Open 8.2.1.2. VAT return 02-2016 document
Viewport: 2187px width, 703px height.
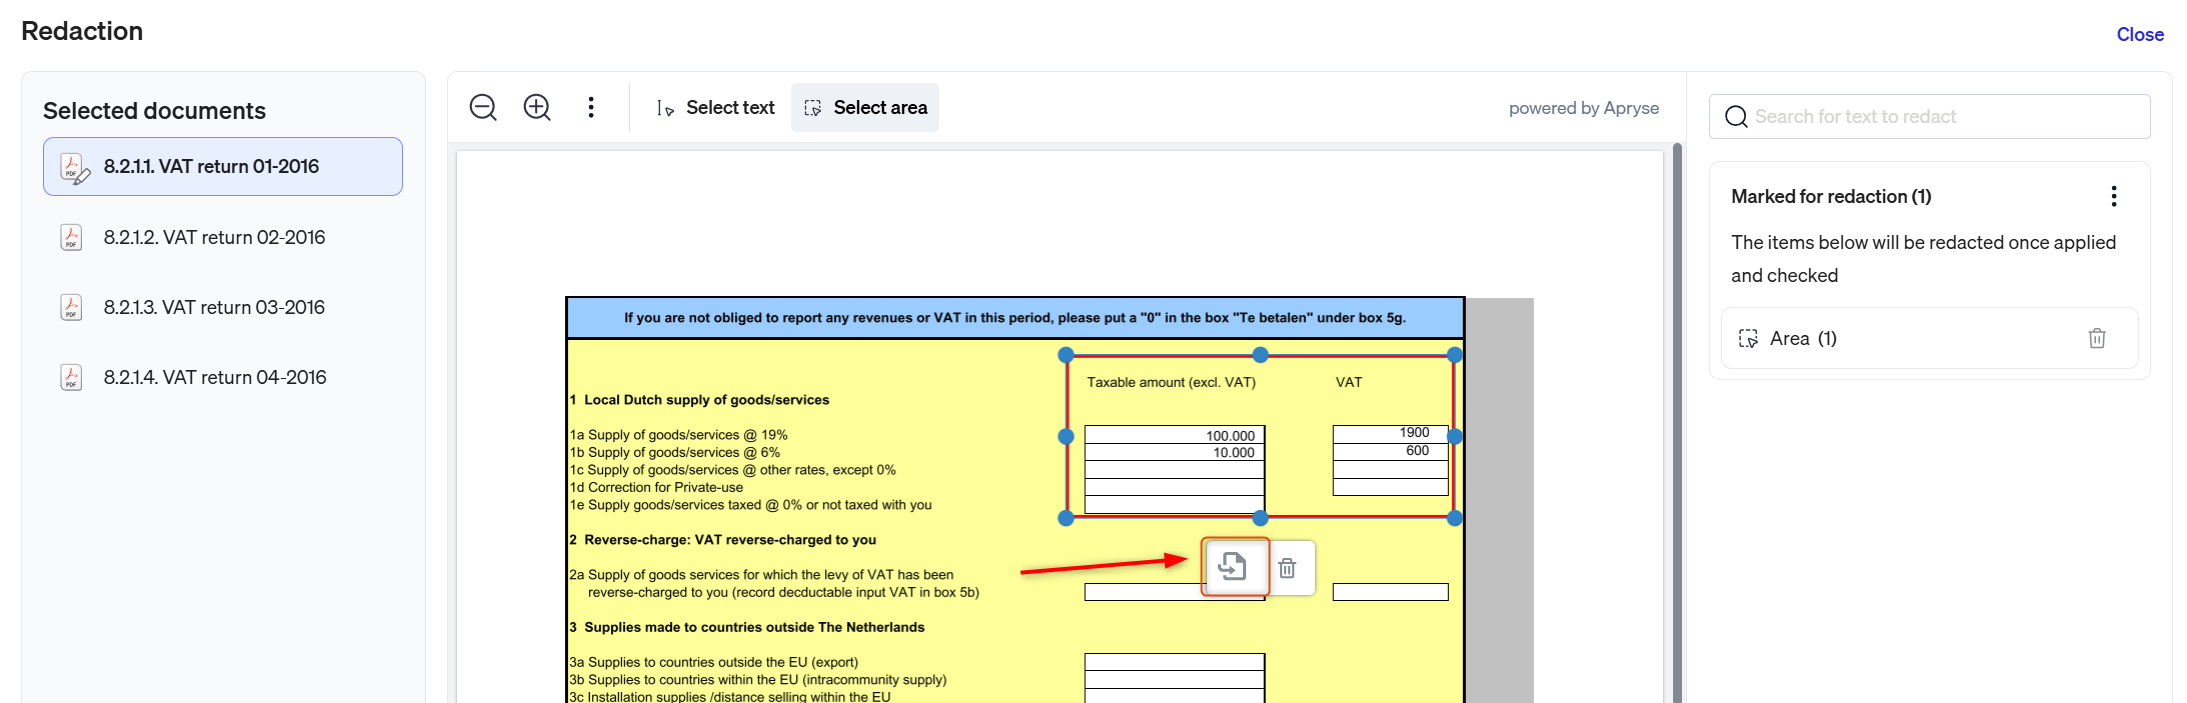point(223,237)
